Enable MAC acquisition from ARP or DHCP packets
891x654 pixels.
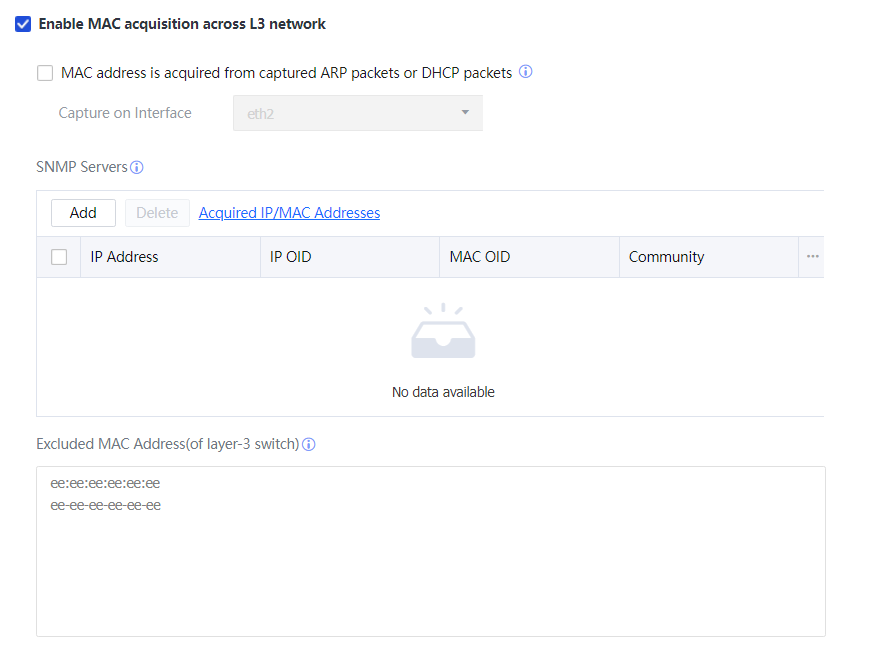pyautogui.click(x=45, y=73)
